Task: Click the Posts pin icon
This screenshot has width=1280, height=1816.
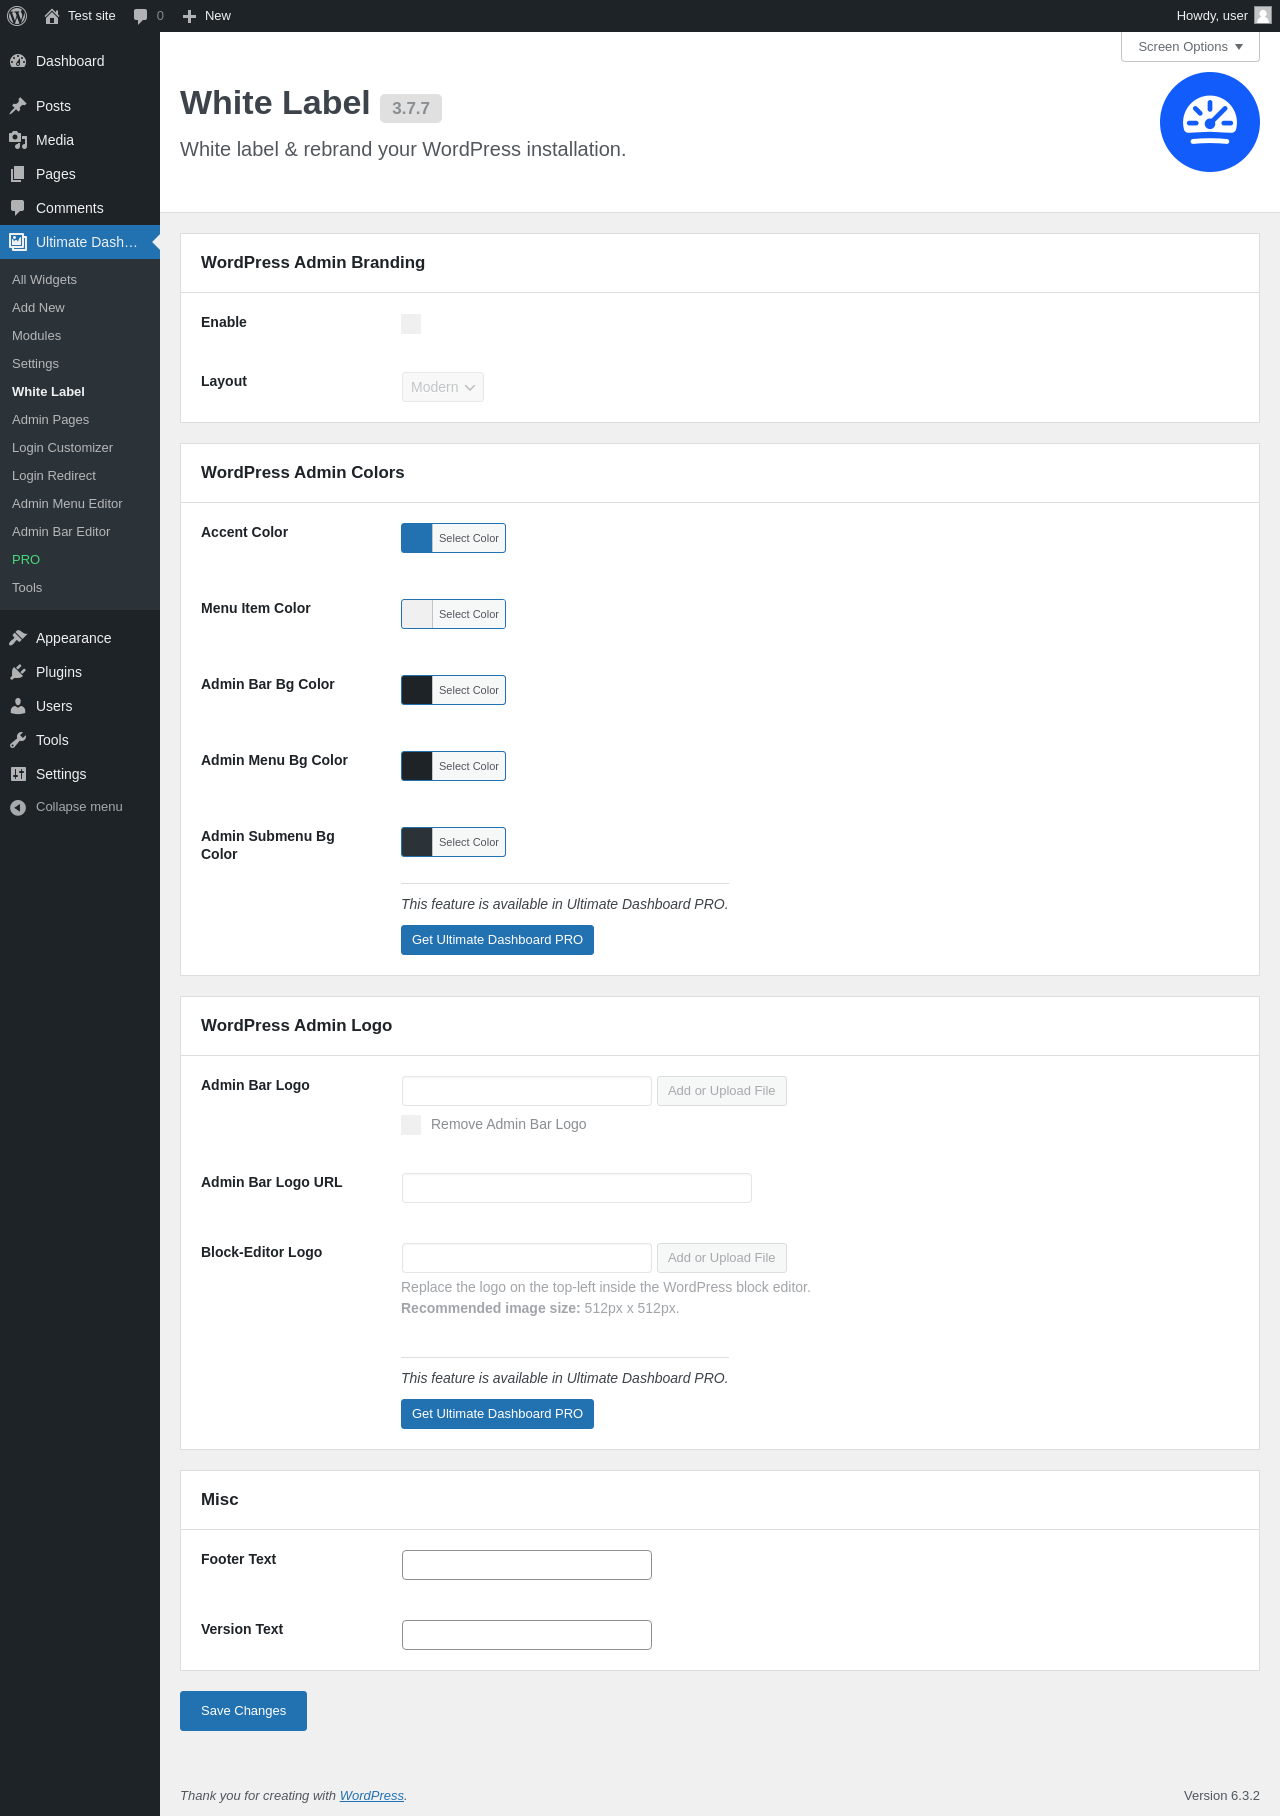Action: 18,106
